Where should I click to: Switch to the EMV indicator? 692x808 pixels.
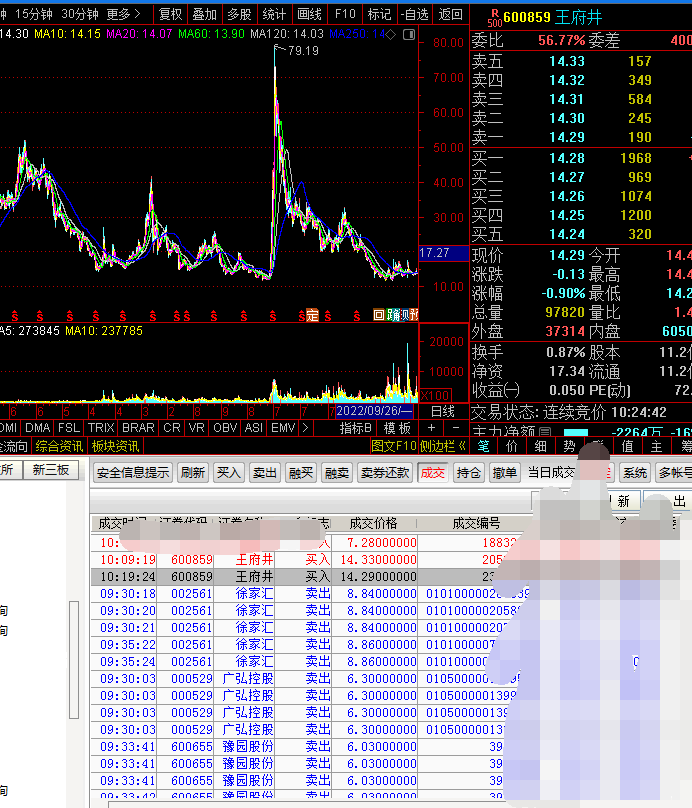[283, 428]
